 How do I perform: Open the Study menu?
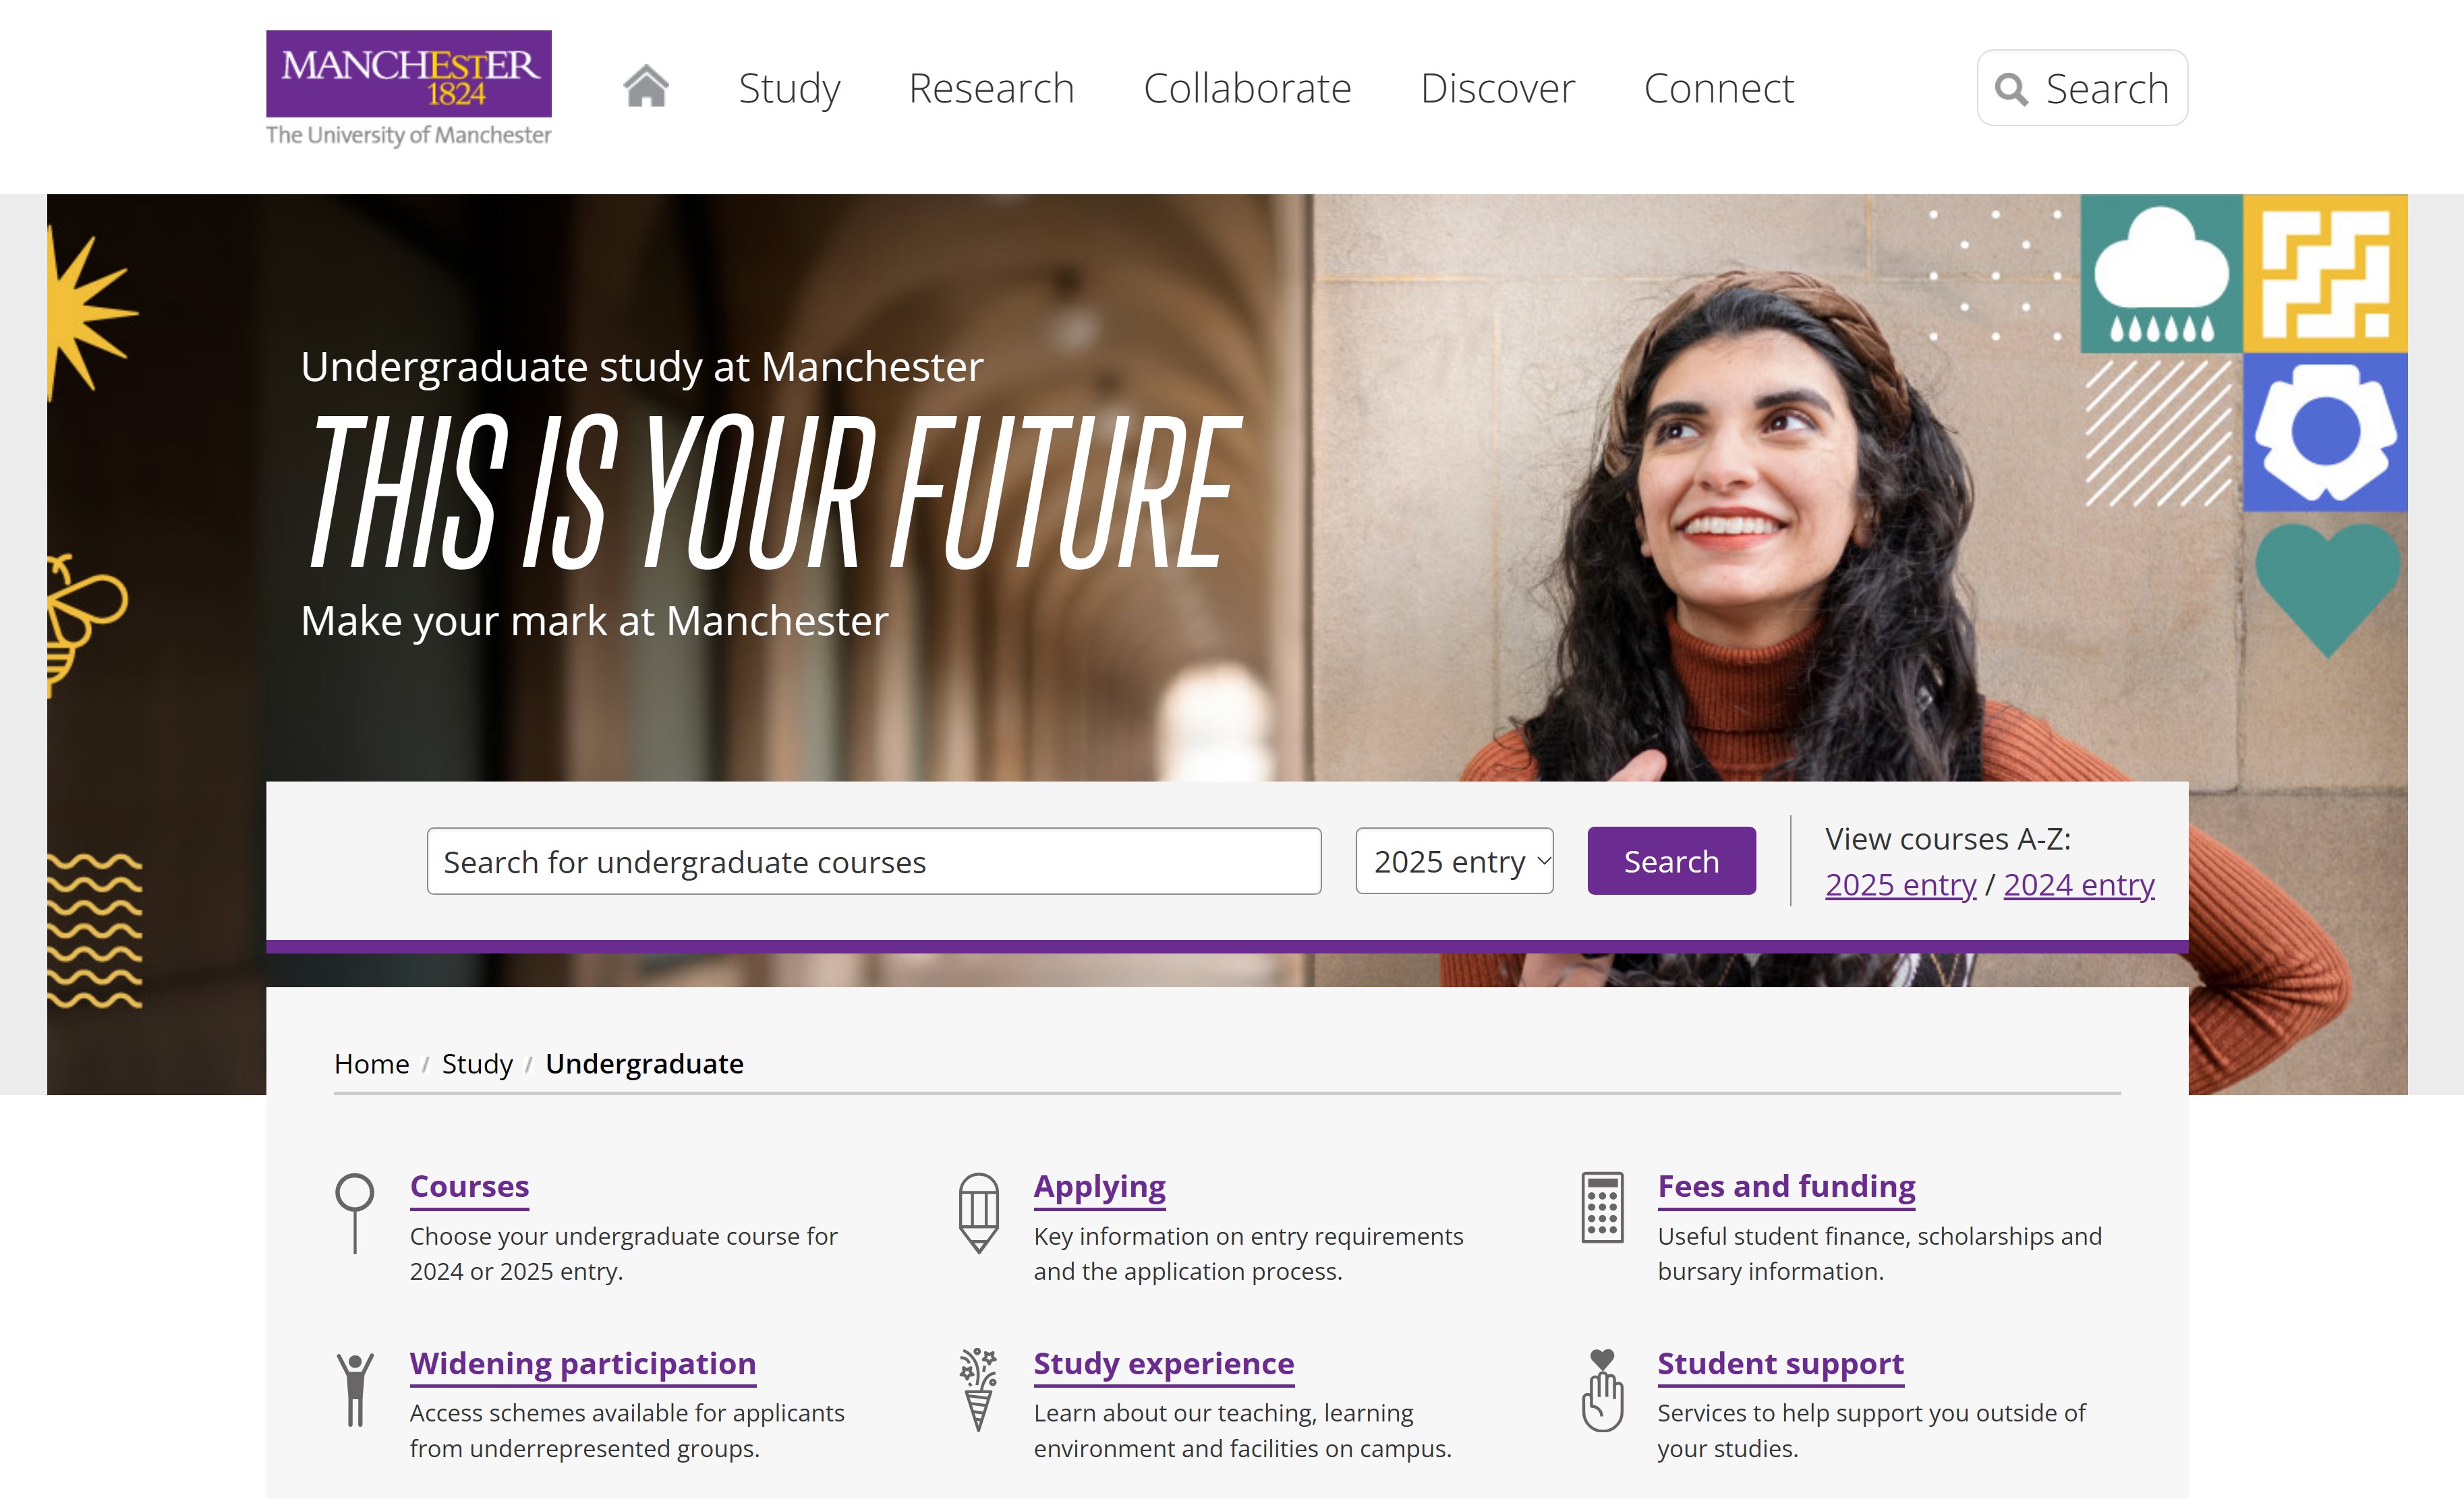coord(789,88)
